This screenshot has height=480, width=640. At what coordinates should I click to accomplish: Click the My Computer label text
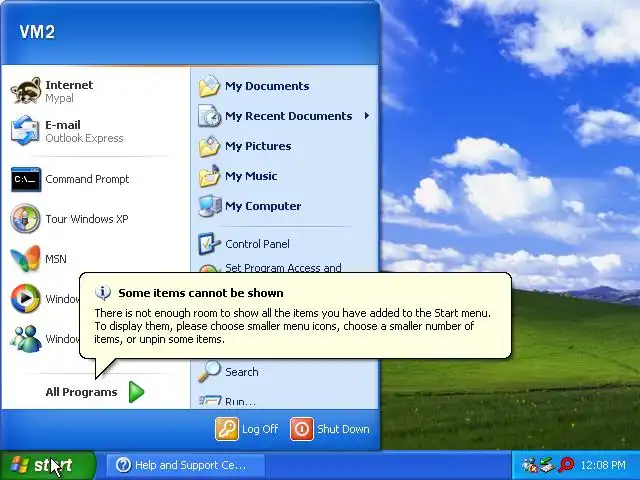click(263, 206)
